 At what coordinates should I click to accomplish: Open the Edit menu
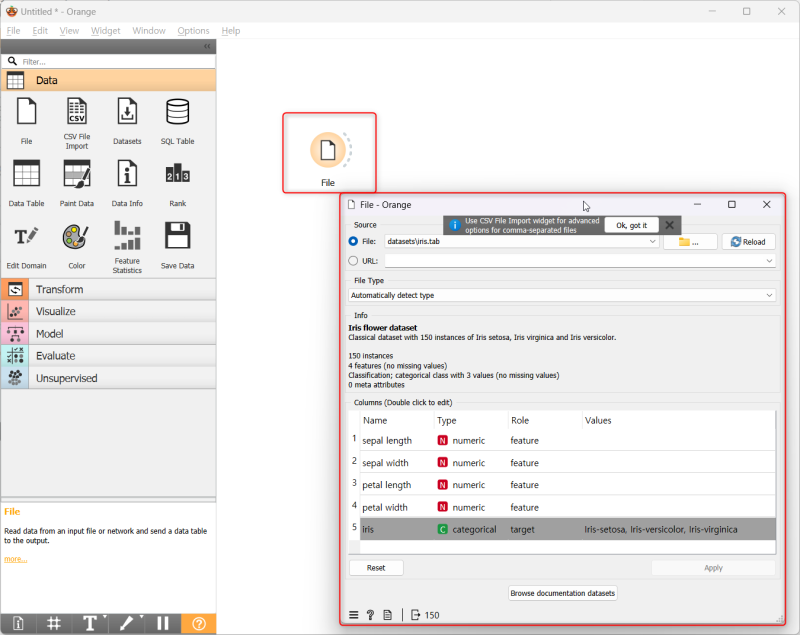pos(40,31)
